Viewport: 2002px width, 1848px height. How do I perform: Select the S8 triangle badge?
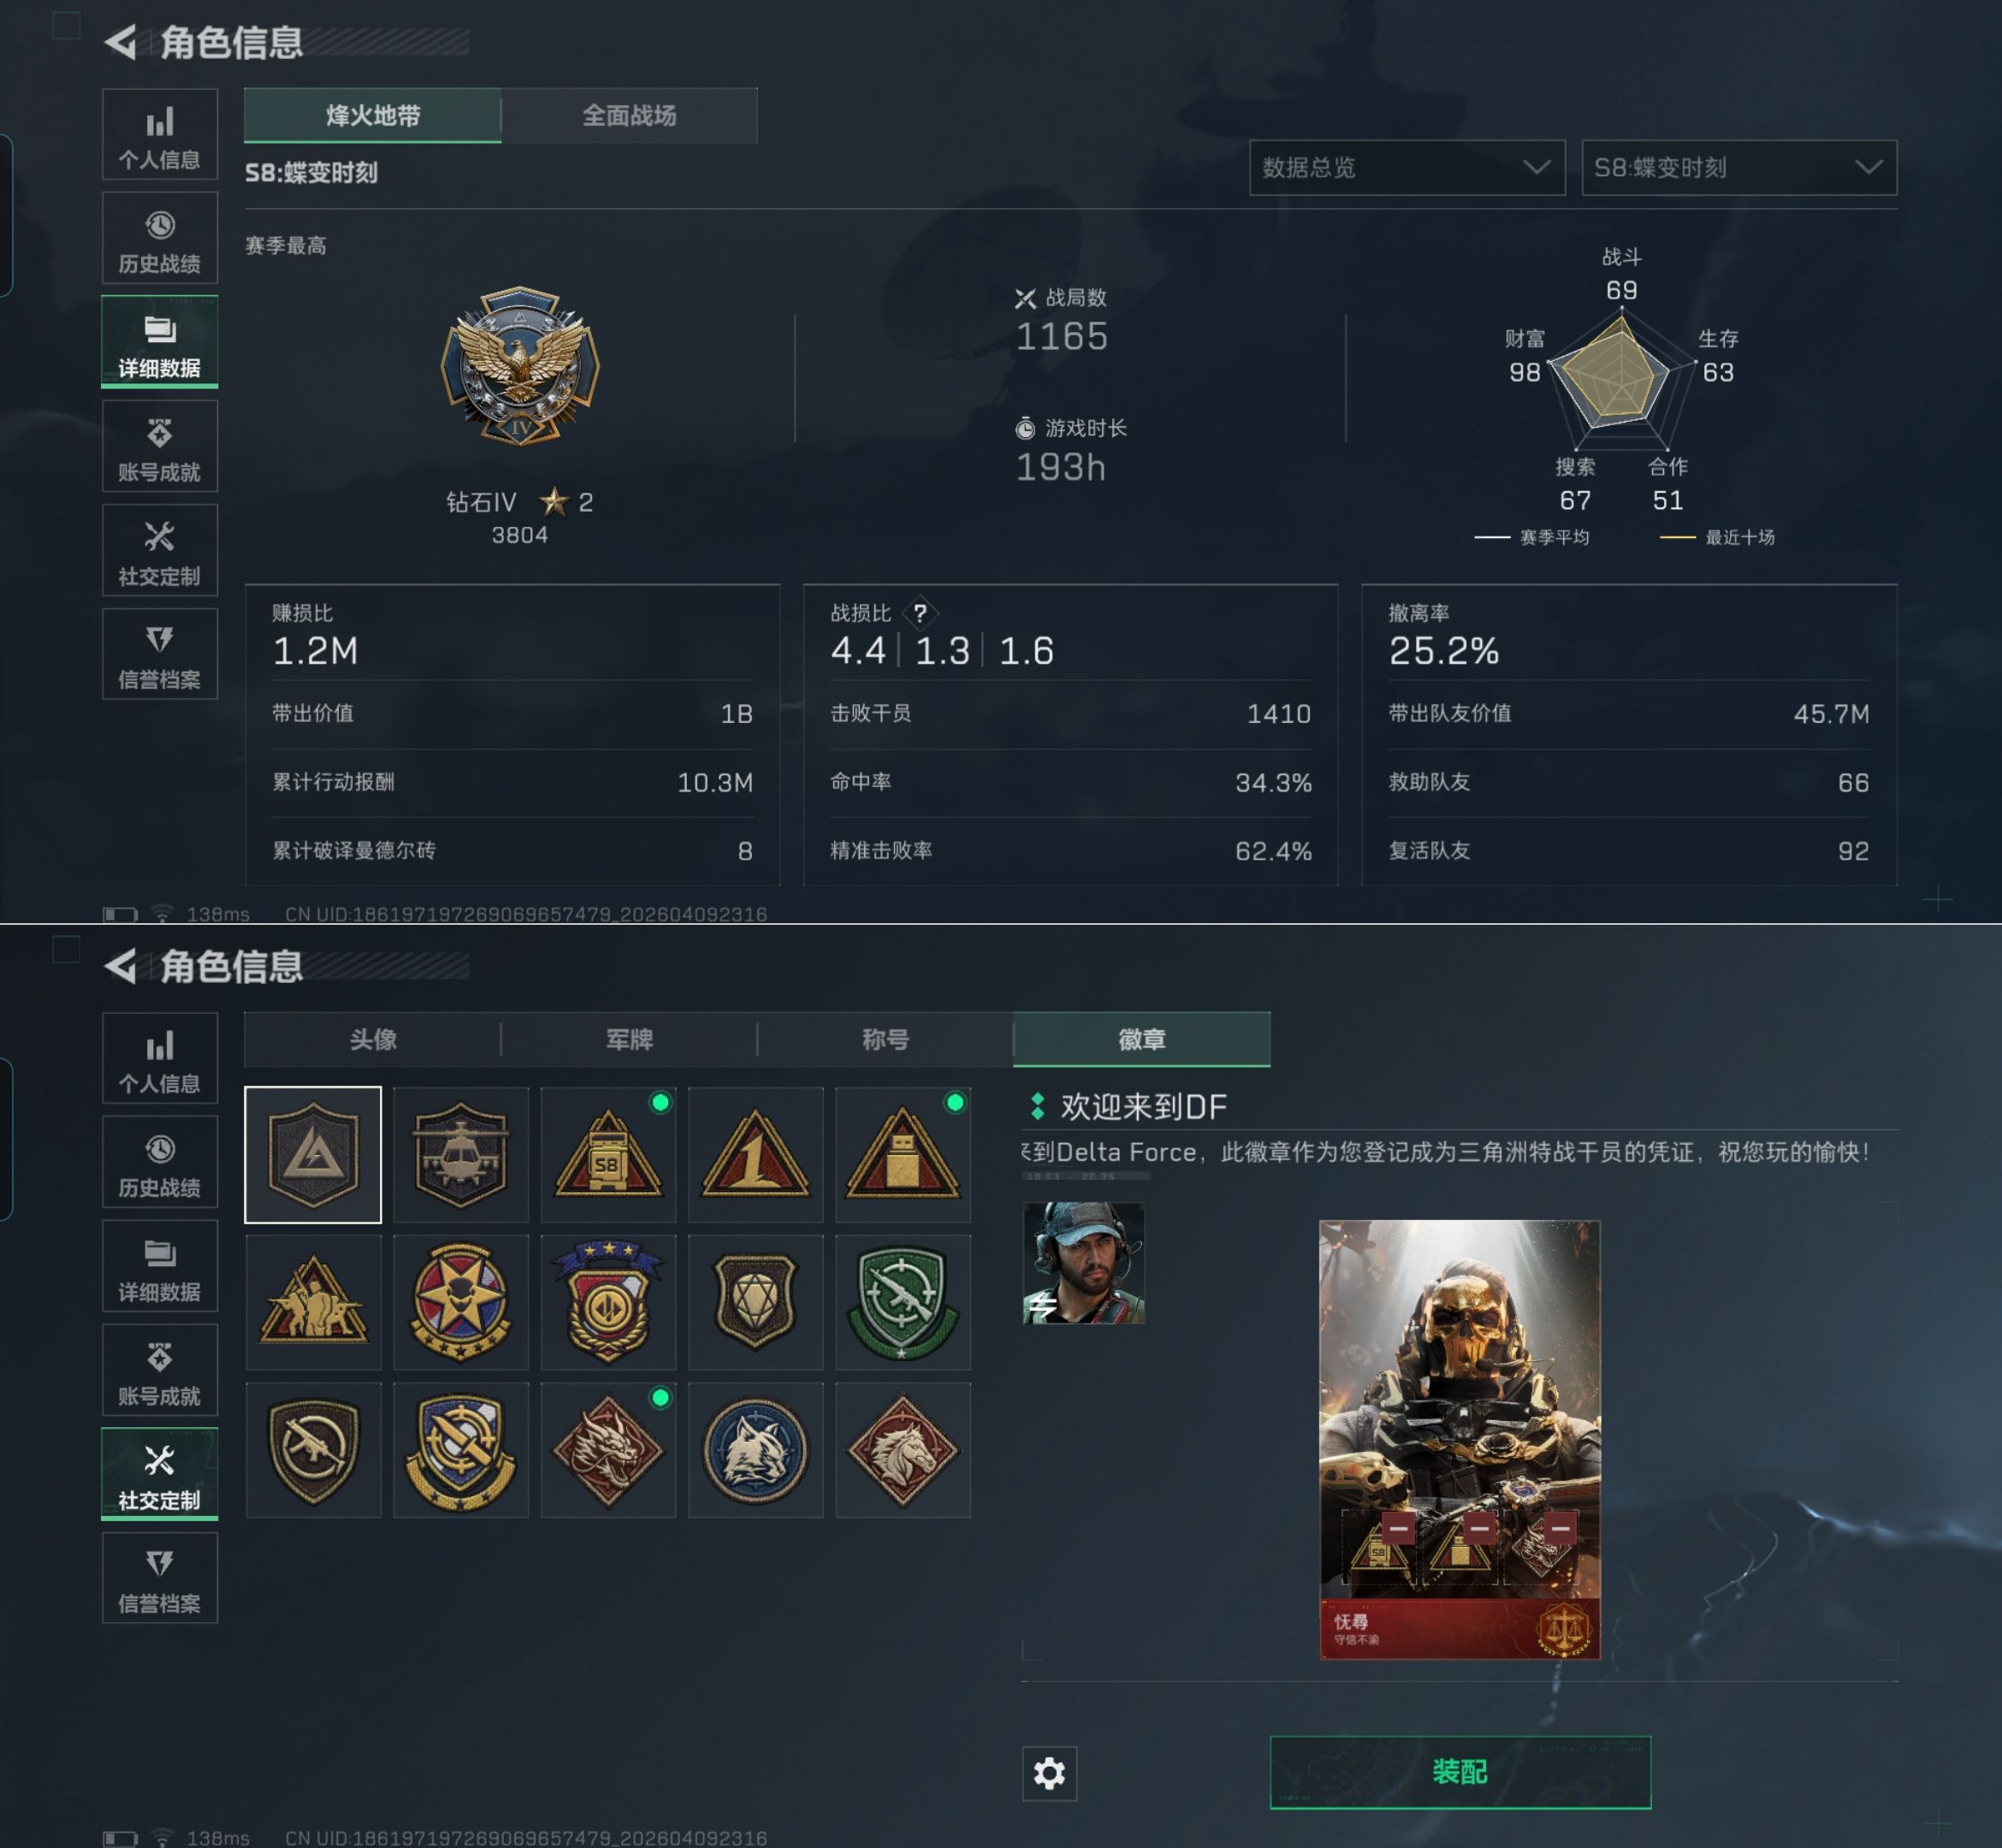pos(608,1155)
